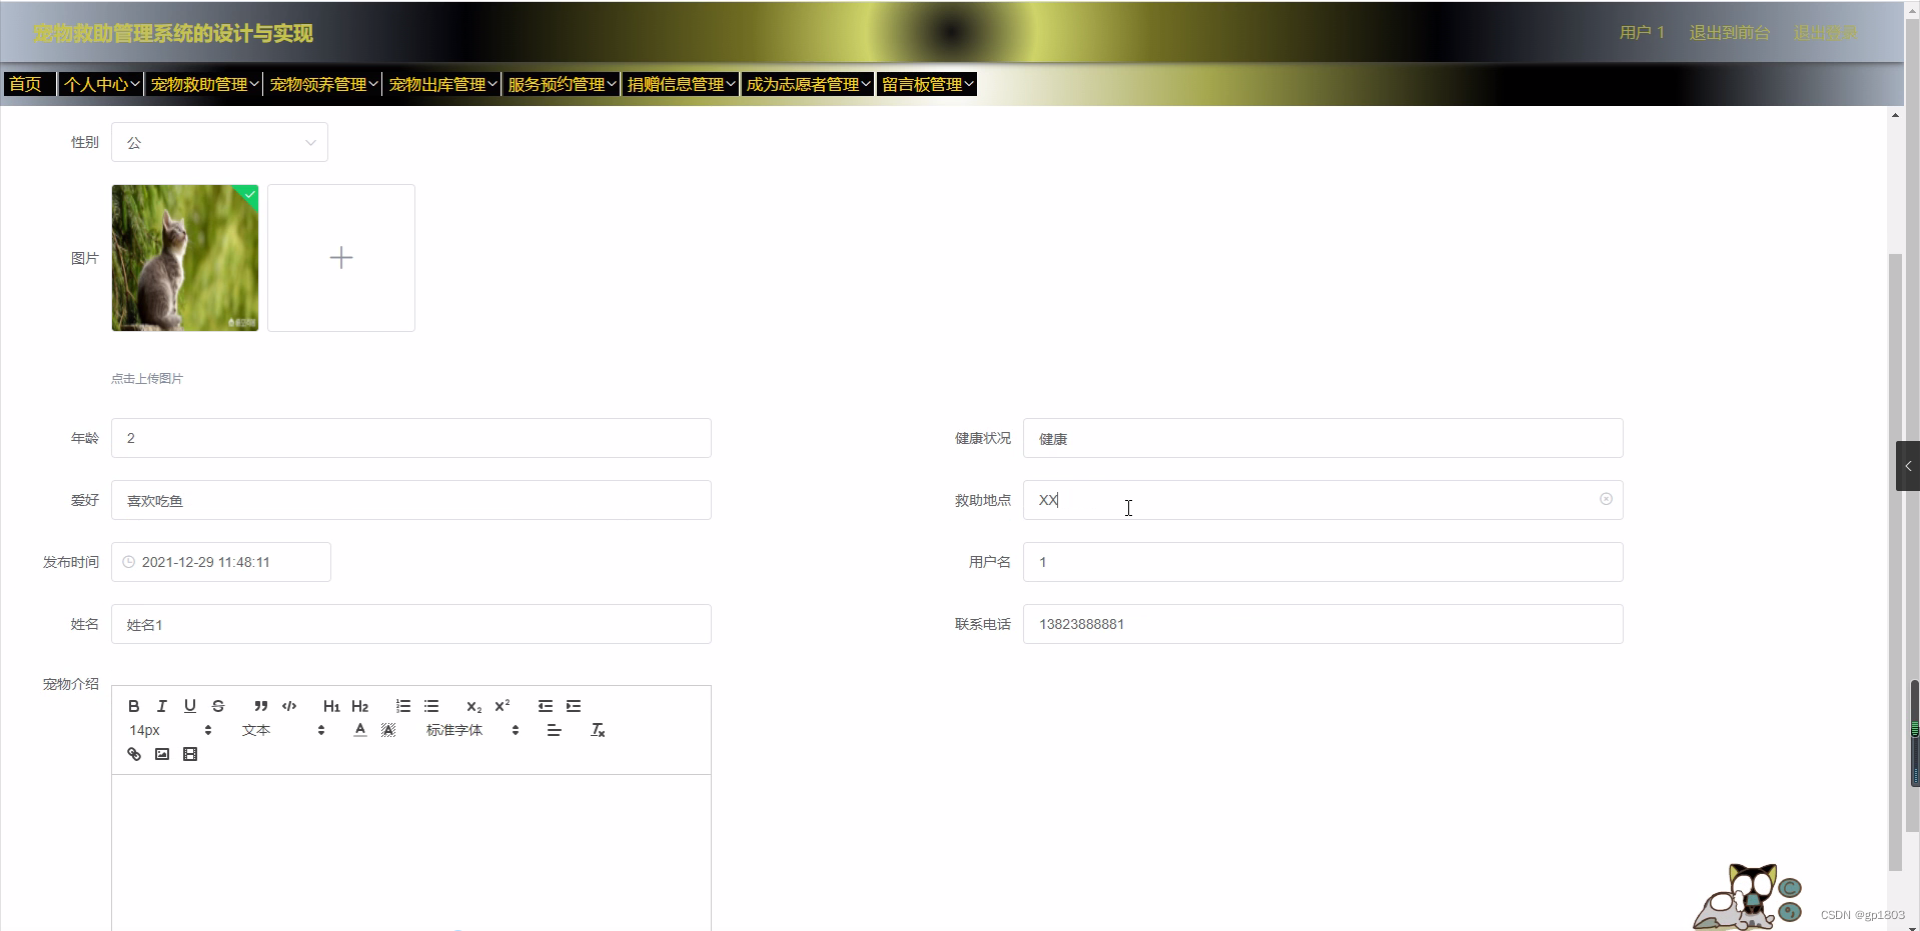
Task: Apply Heading 1 in the description editor
Action: 331,706
